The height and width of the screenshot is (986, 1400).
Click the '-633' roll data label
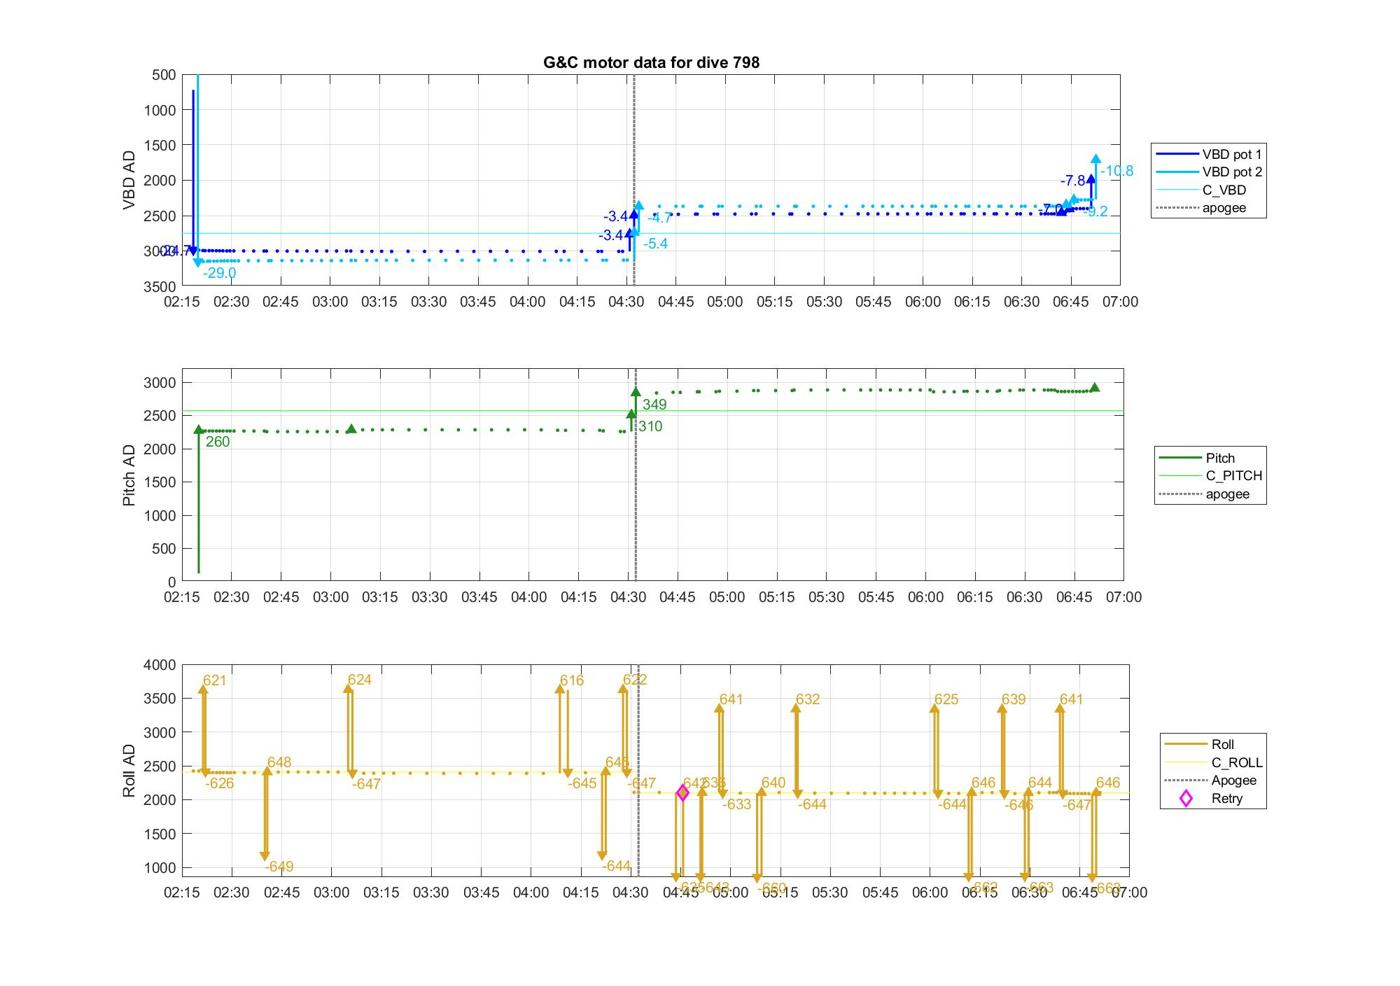click(x=736, y=804)
